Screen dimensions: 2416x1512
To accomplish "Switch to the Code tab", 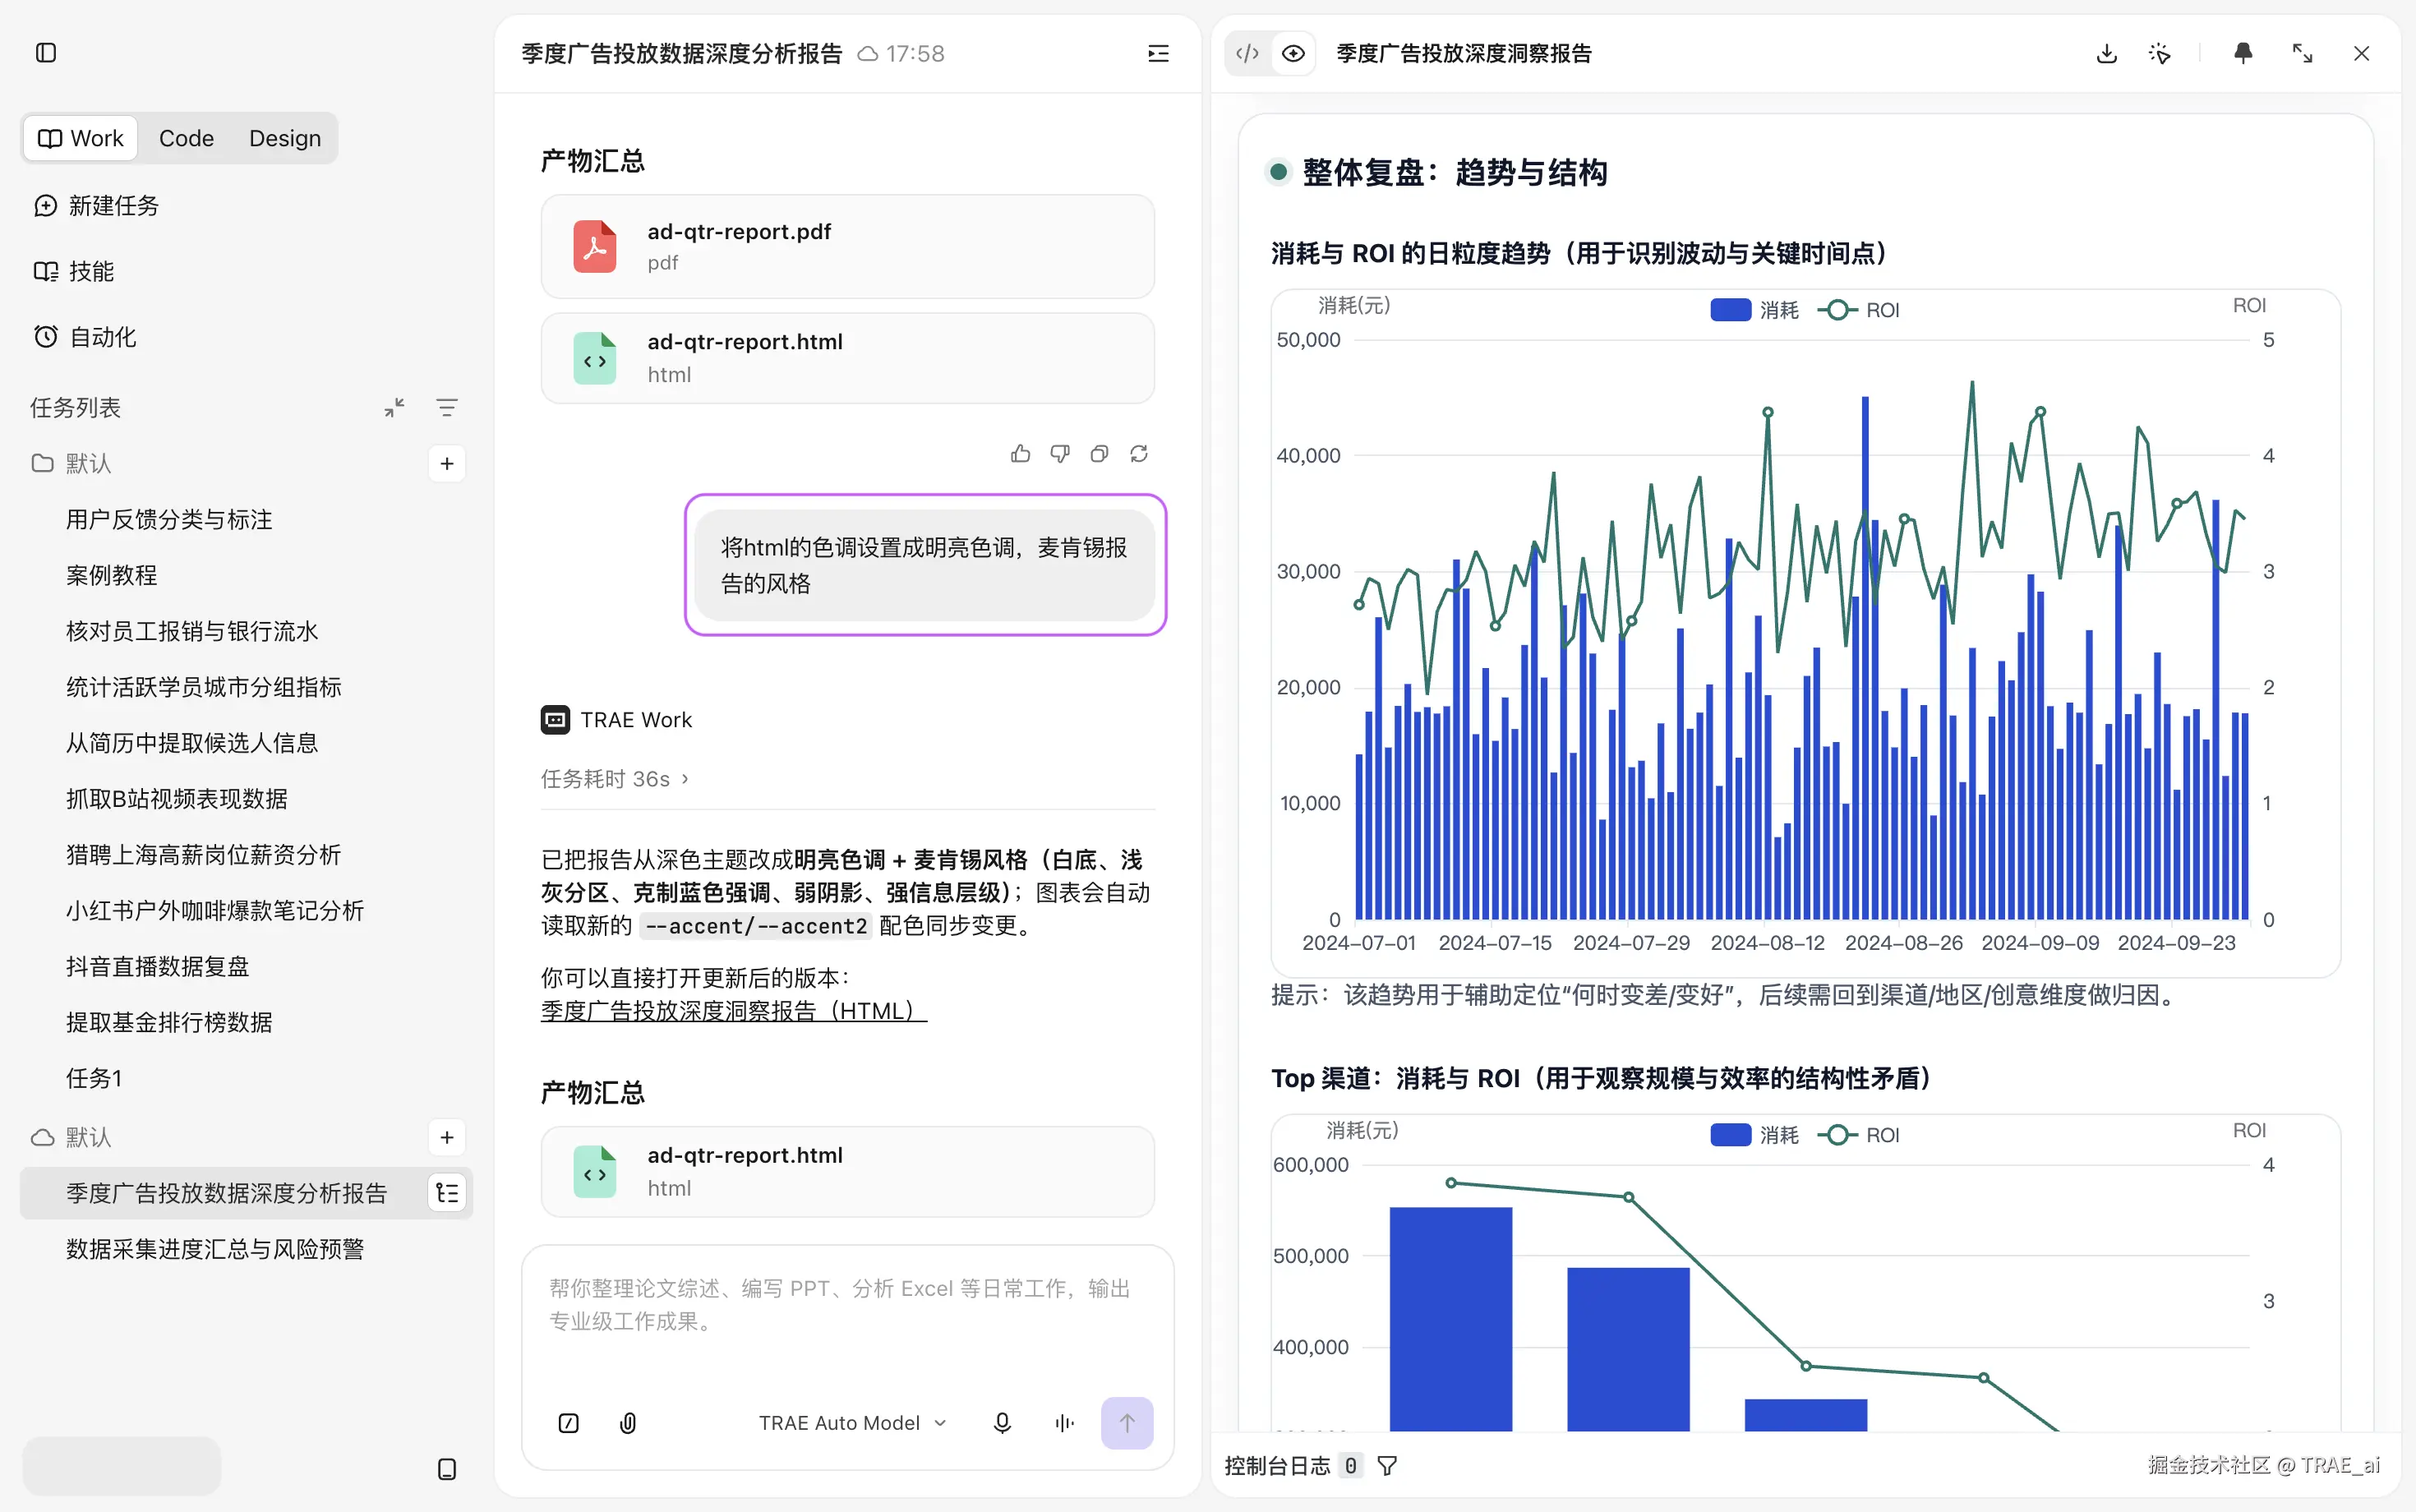I will pyautogui.click(x=186, y=138).
